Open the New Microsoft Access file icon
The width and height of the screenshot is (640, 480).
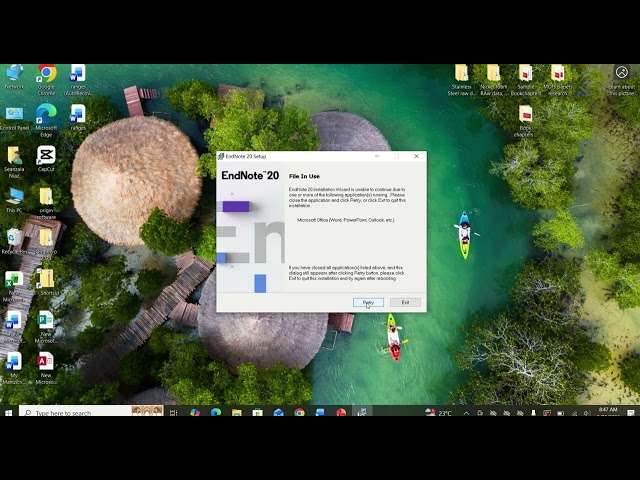point(45,368)
